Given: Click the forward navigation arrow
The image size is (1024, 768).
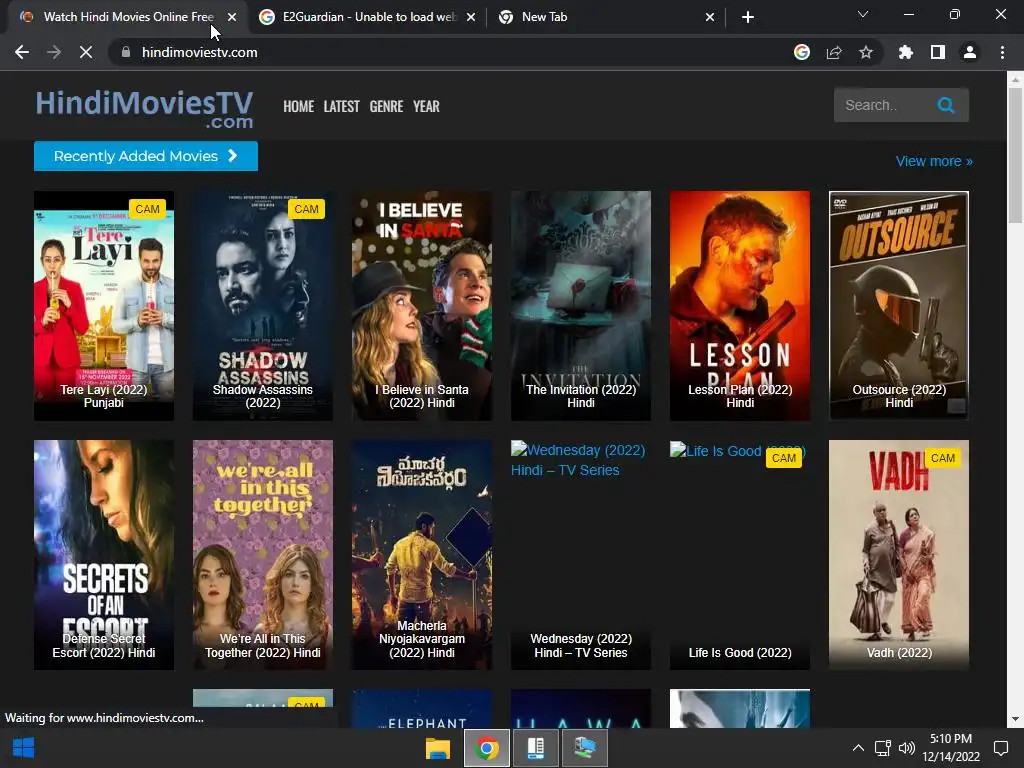Looking at the screenshot, I should [54, 52].
